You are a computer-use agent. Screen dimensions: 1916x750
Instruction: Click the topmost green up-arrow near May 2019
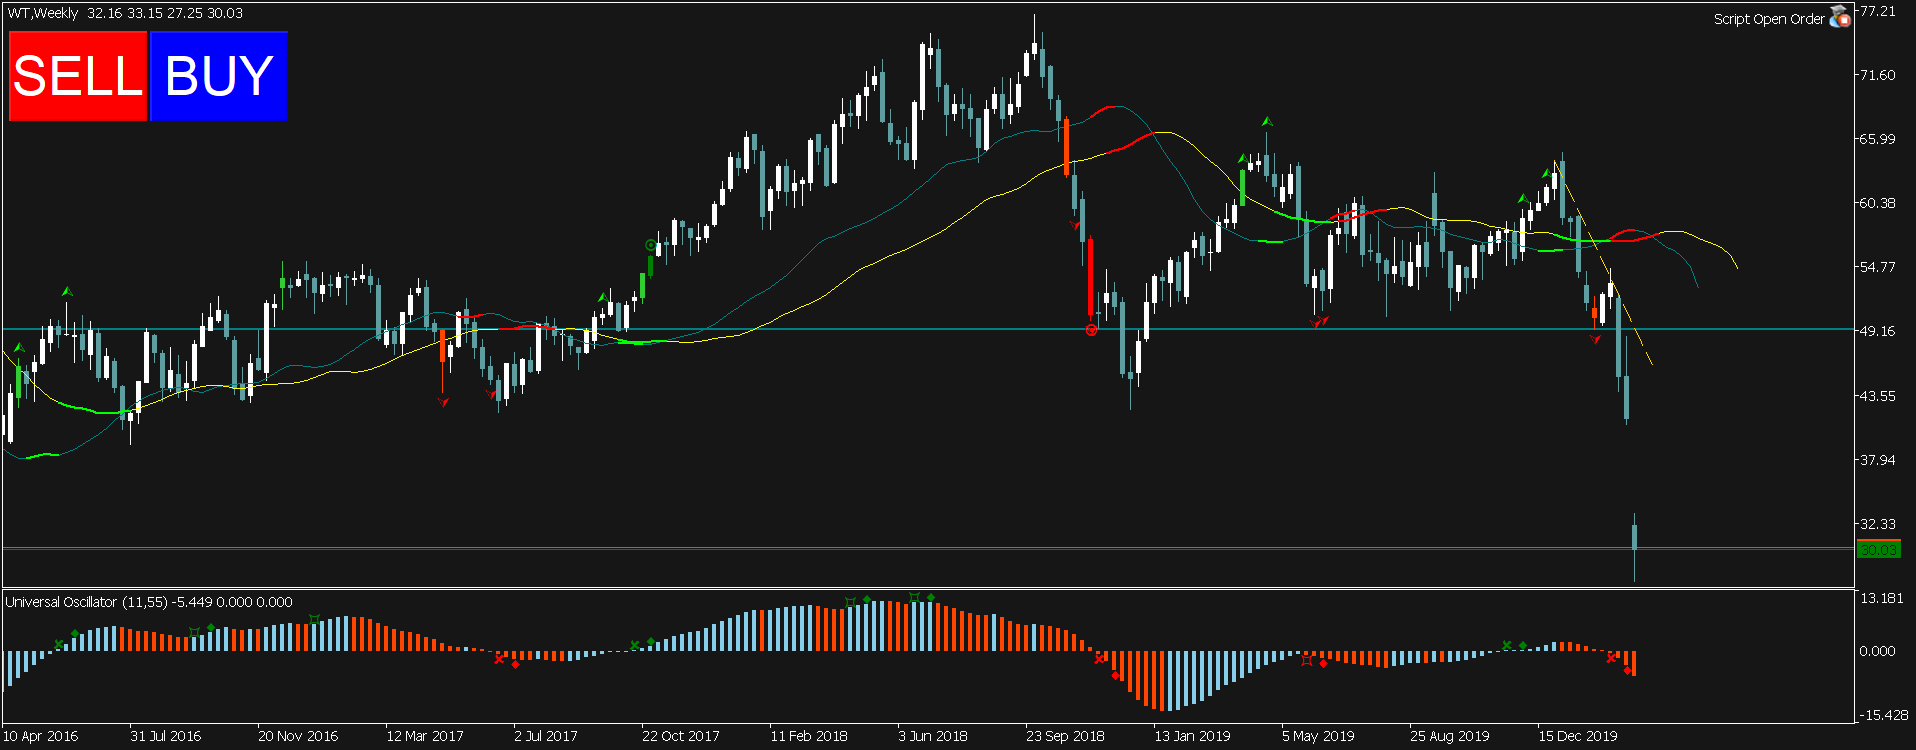coord(1267,122)
